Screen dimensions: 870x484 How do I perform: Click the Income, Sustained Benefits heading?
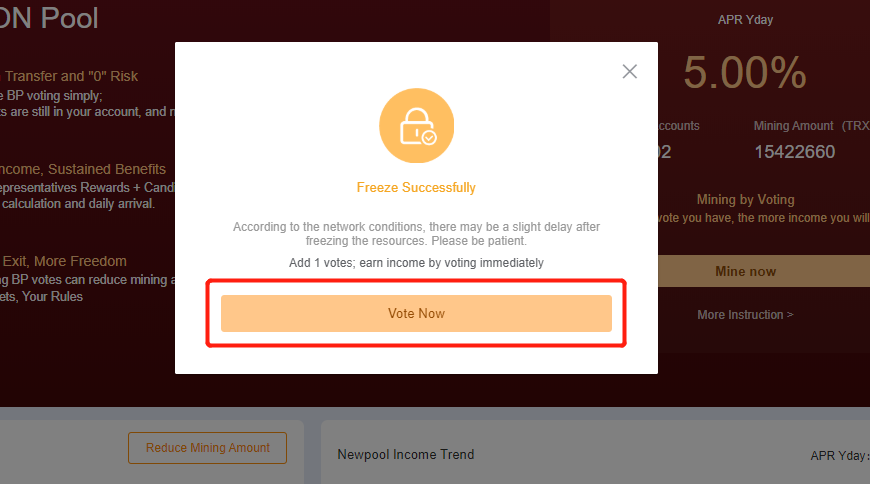click(x=83, y=169)
